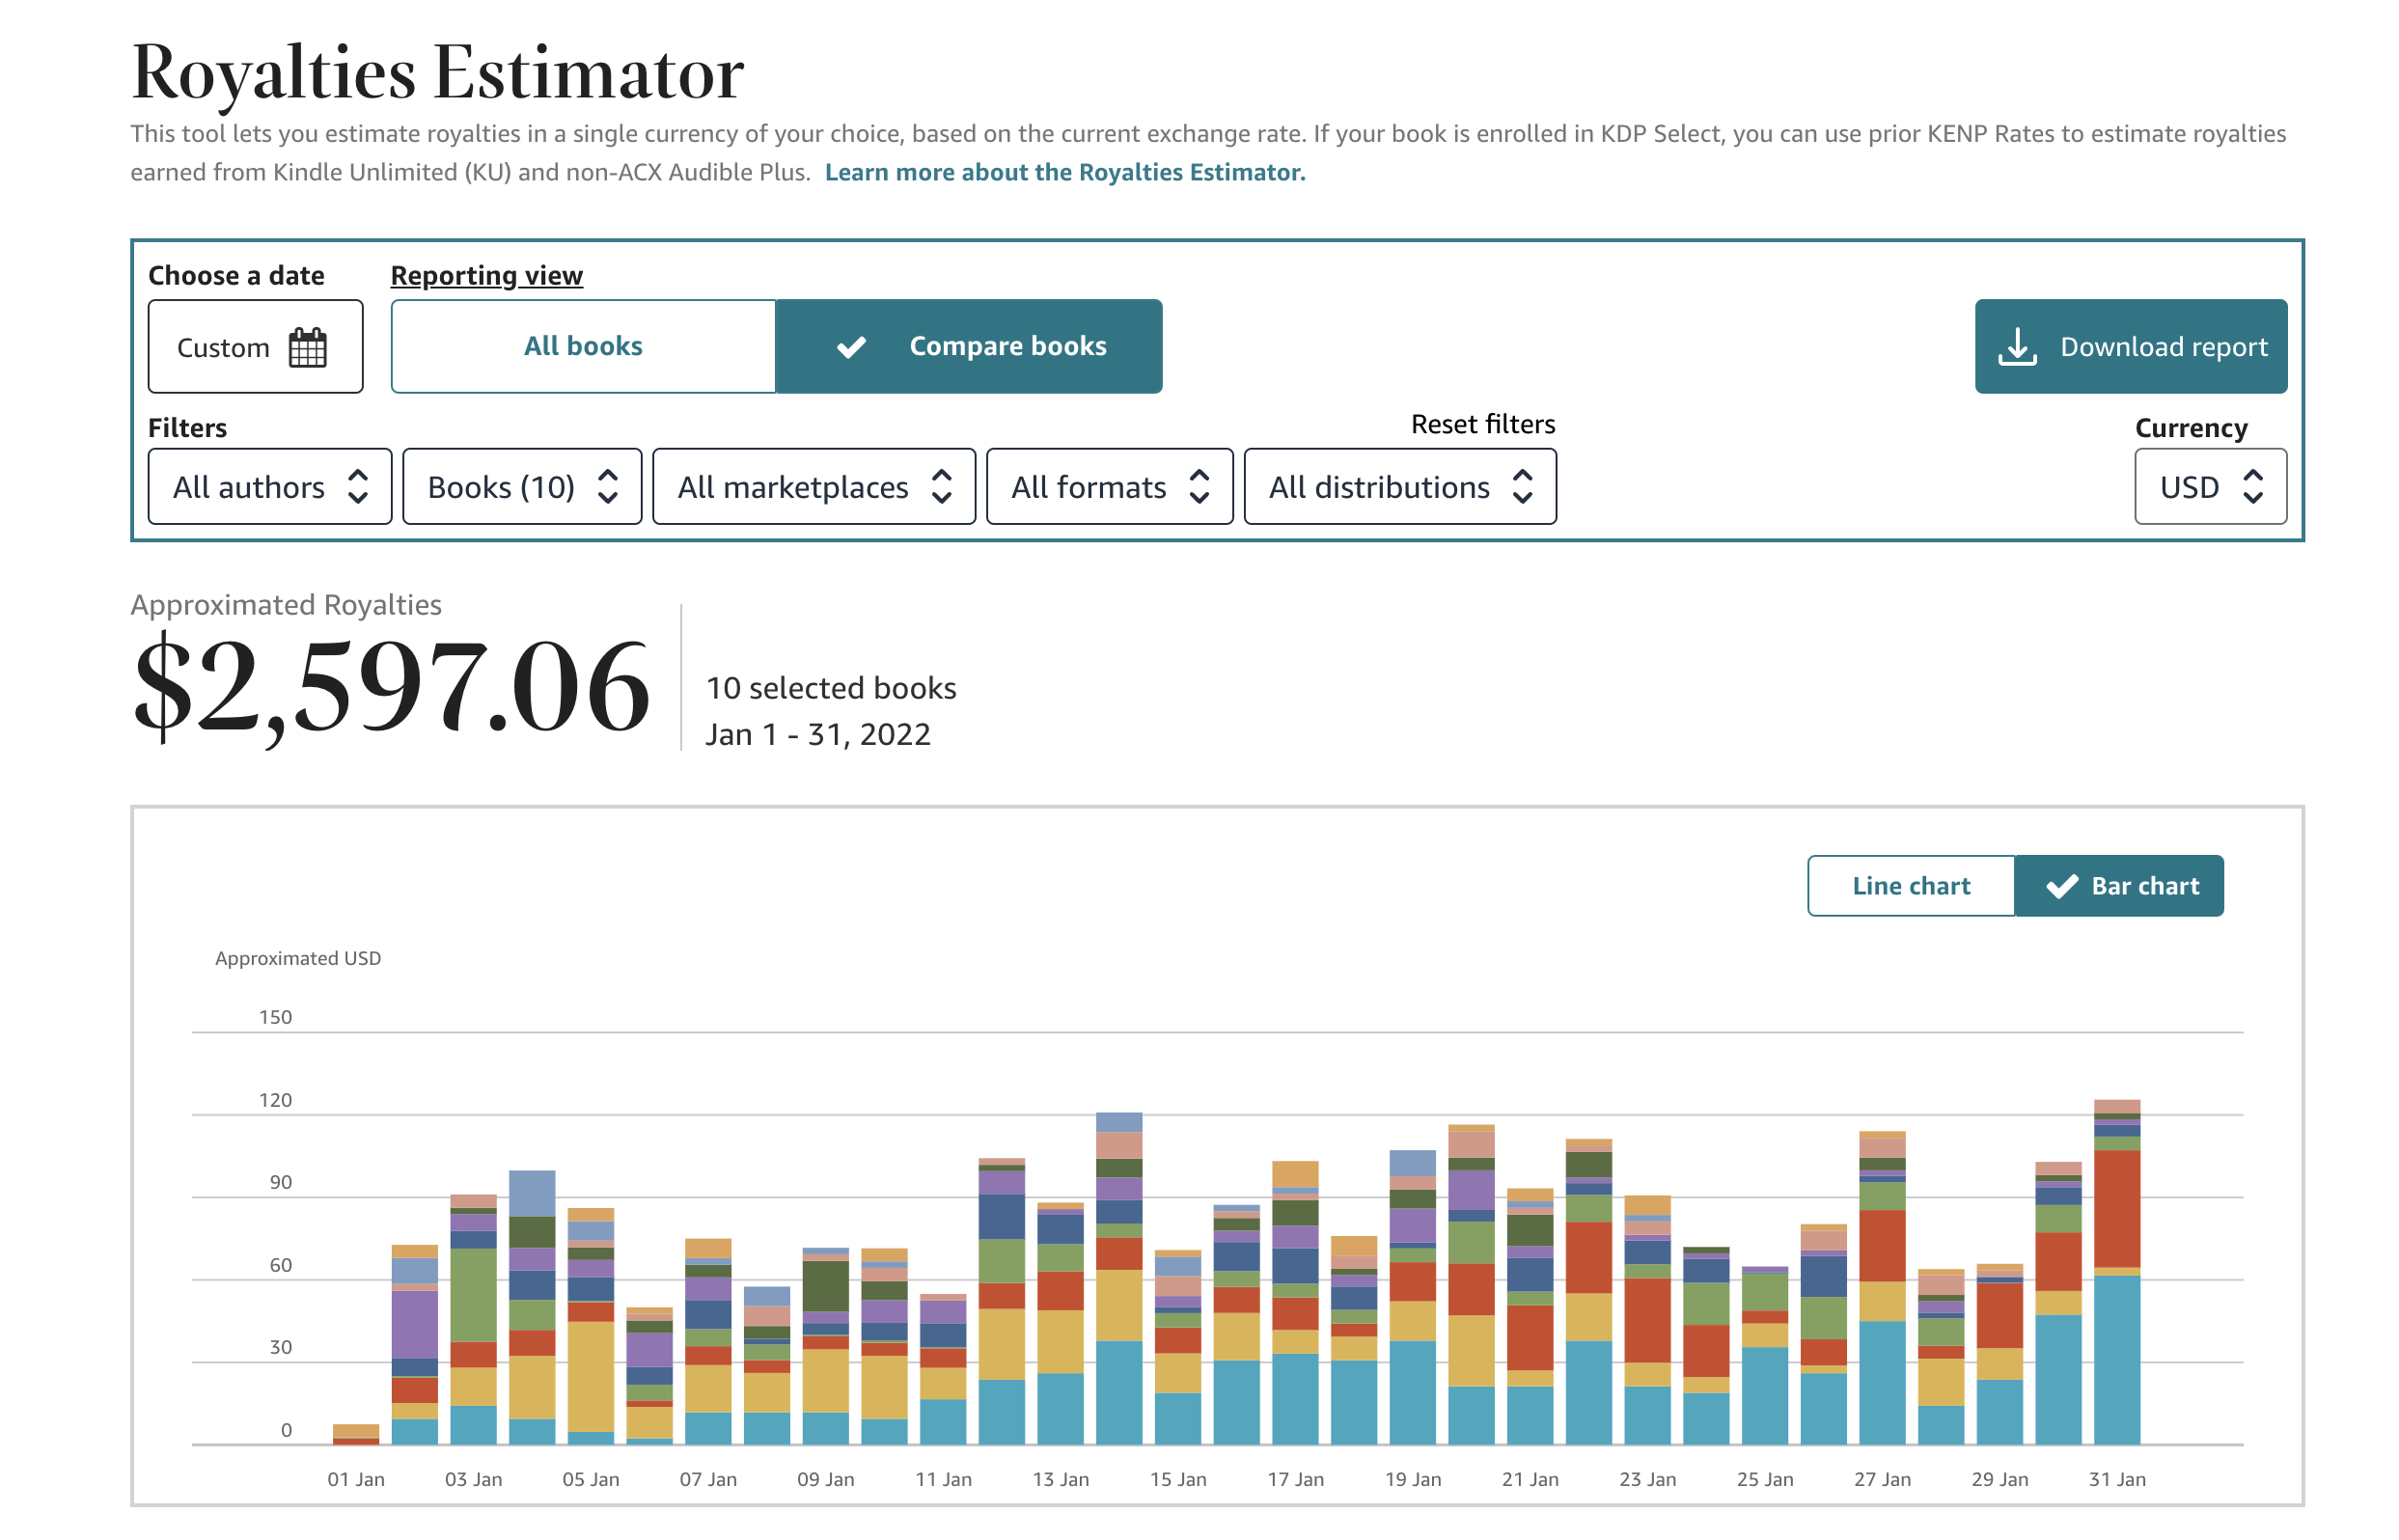Click the 'Approximated Royalties' heading
2399x1540 pixels.
(x=286, y=605)
